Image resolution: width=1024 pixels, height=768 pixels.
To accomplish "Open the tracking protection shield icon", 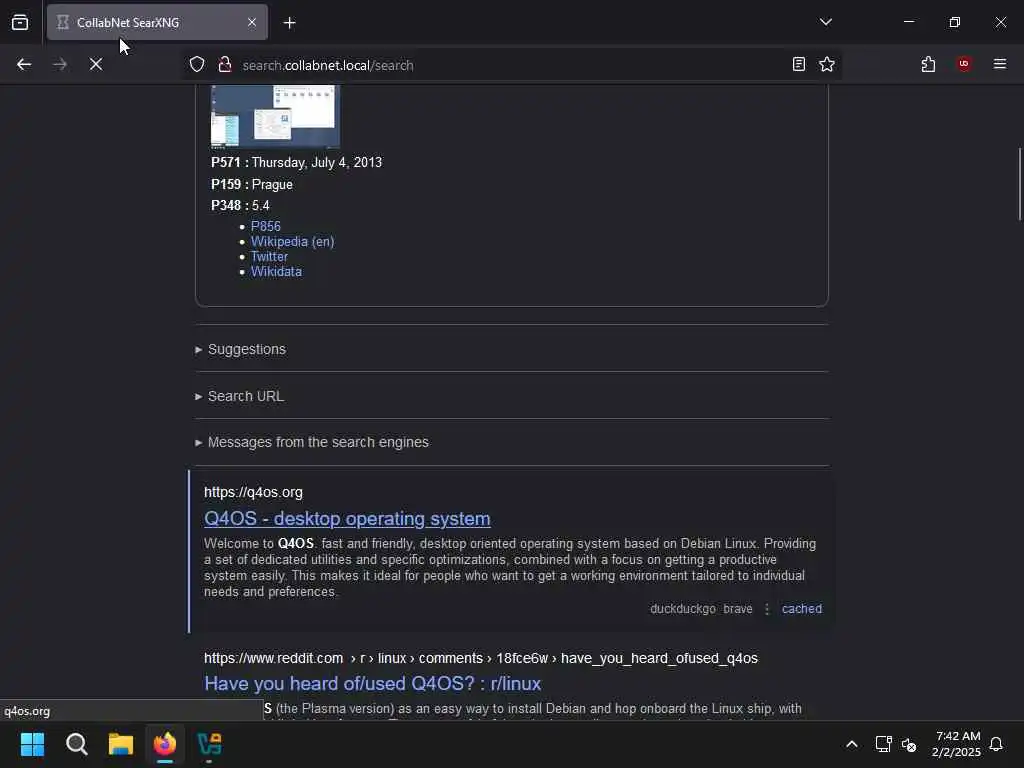I will 197,64.
